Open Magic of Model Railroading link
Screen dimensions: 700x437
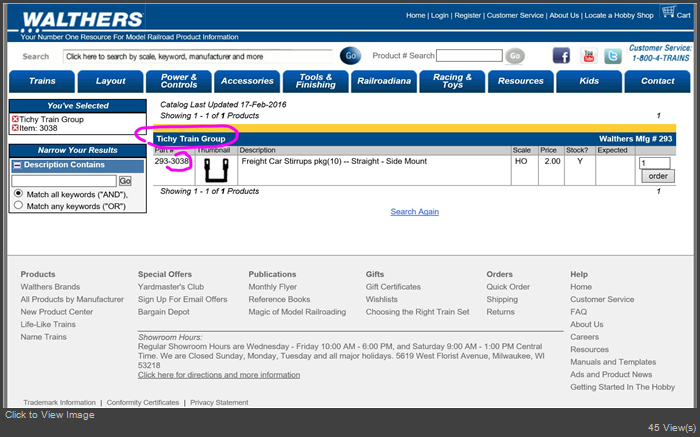pyautogui.click(x=297, y=312)
